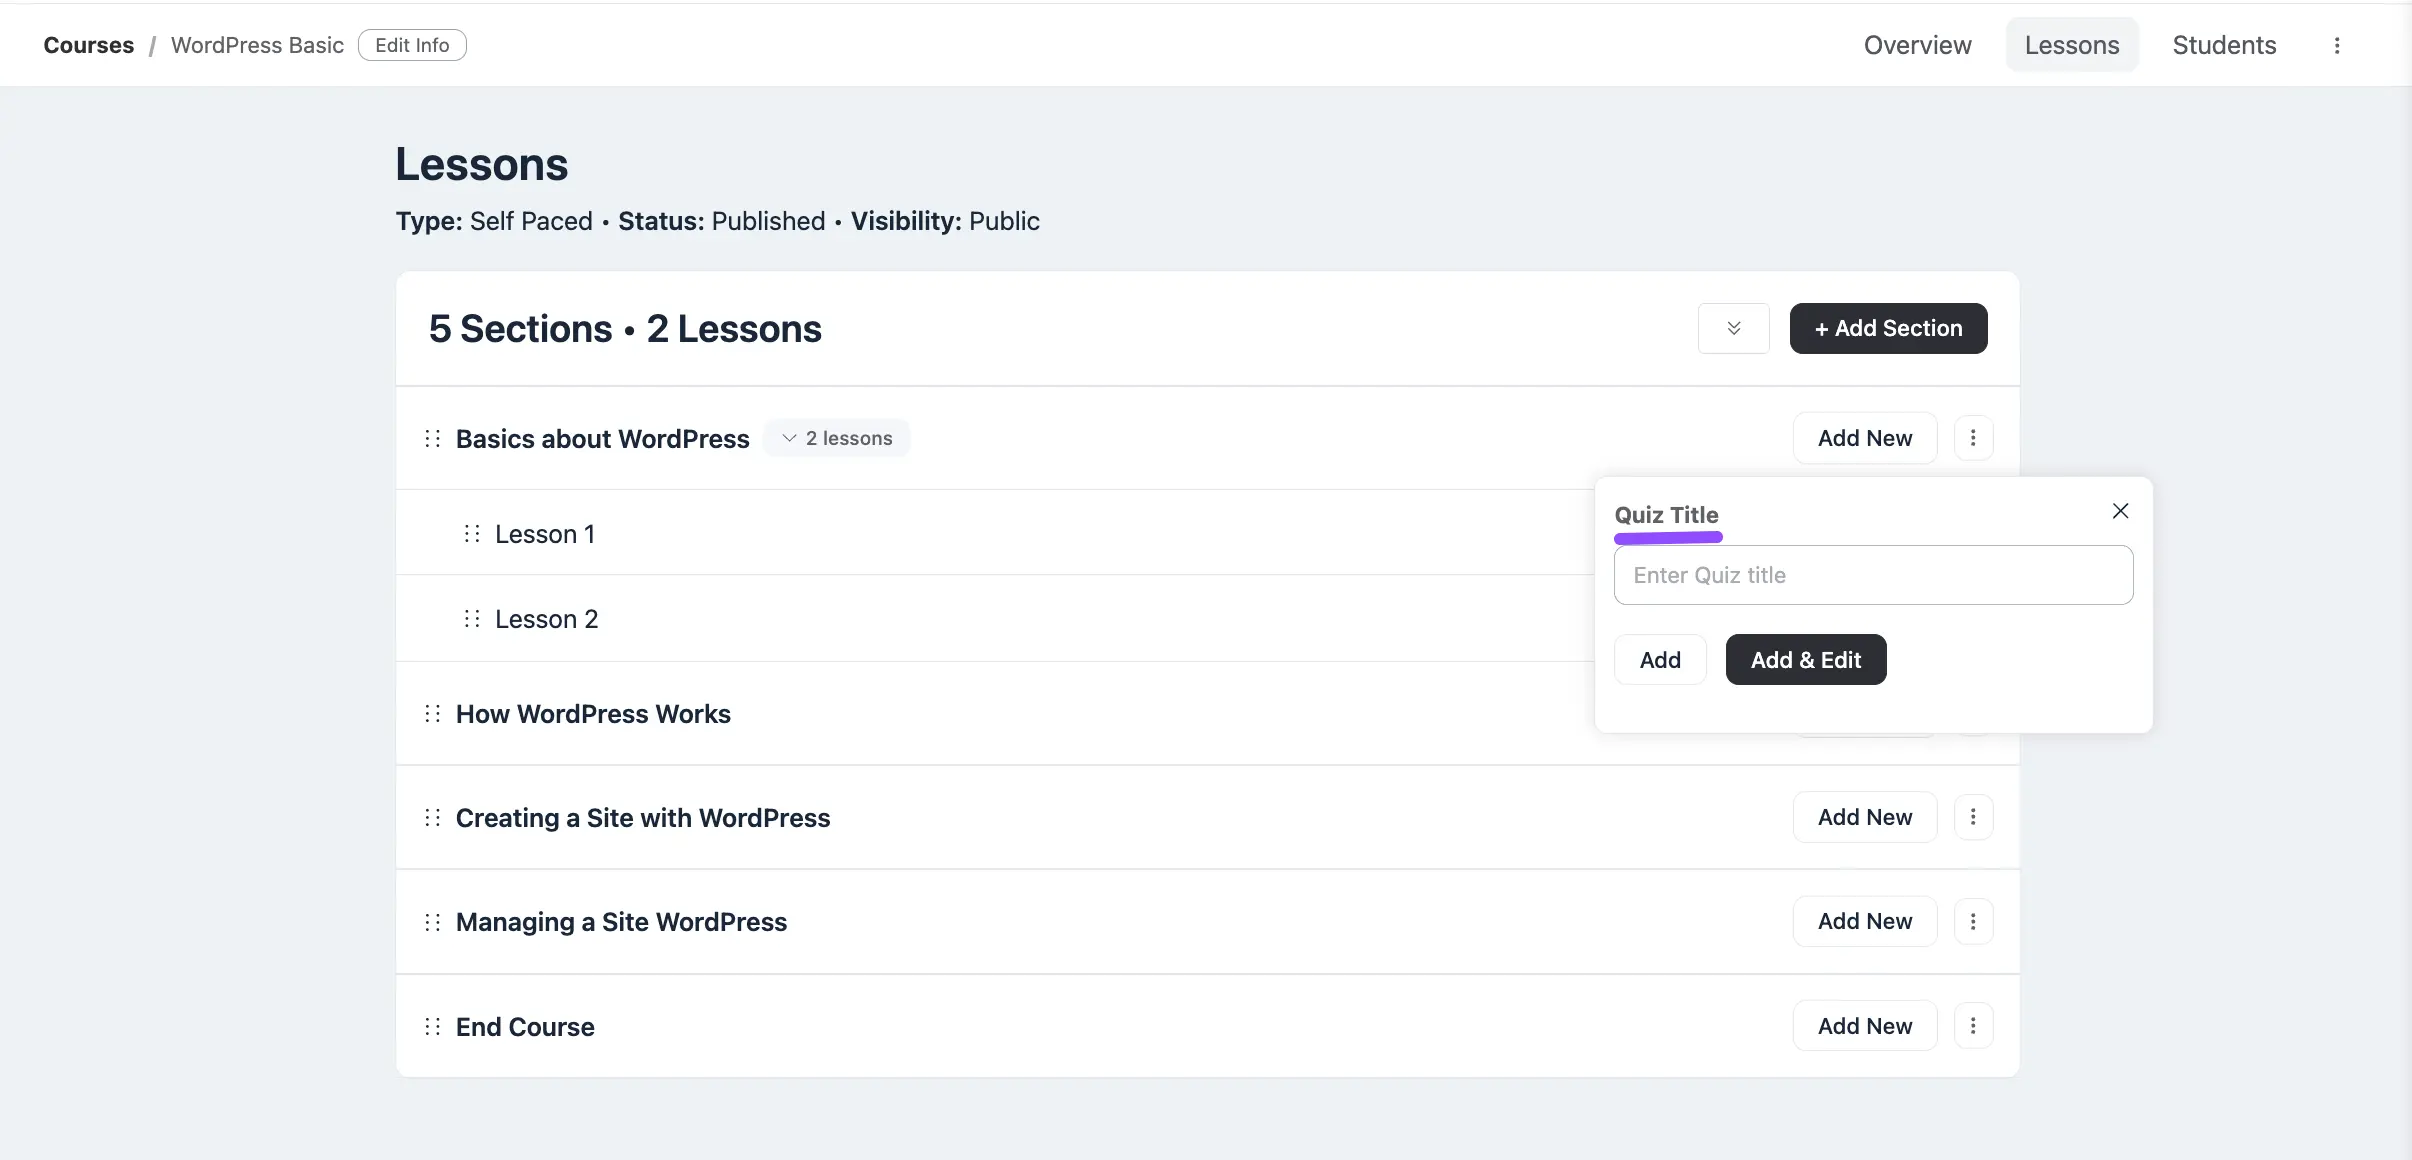This screenshot has height=1160, width=2412.
Task: Open kebab menu for Creating a Site with WordPress
Action: tap(1972, 817)
